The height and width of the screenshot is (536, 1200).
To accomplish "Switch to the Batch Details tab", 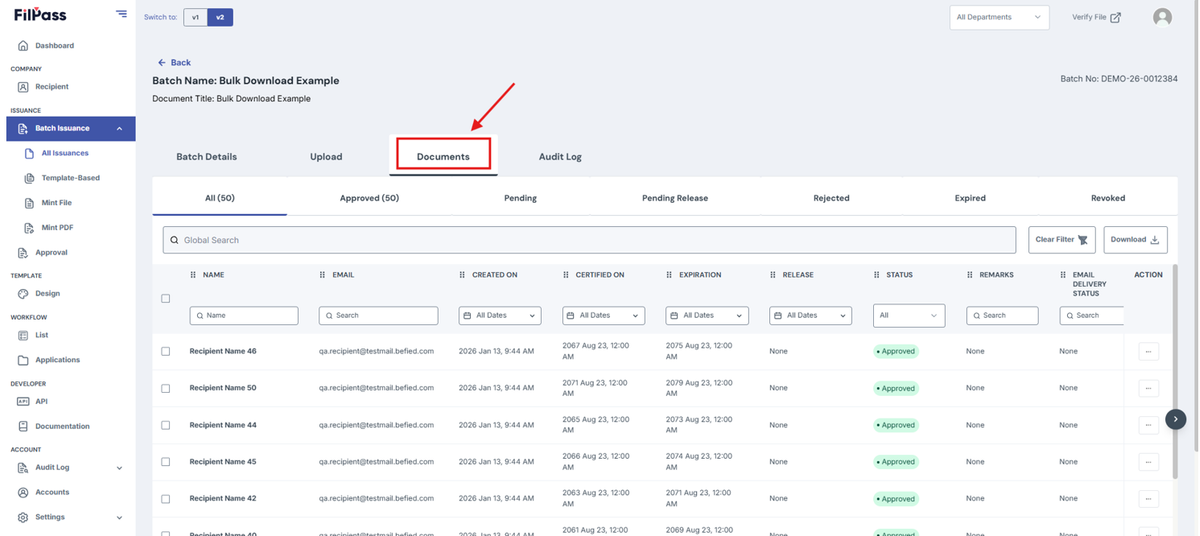I will click(x=207, y=157).
